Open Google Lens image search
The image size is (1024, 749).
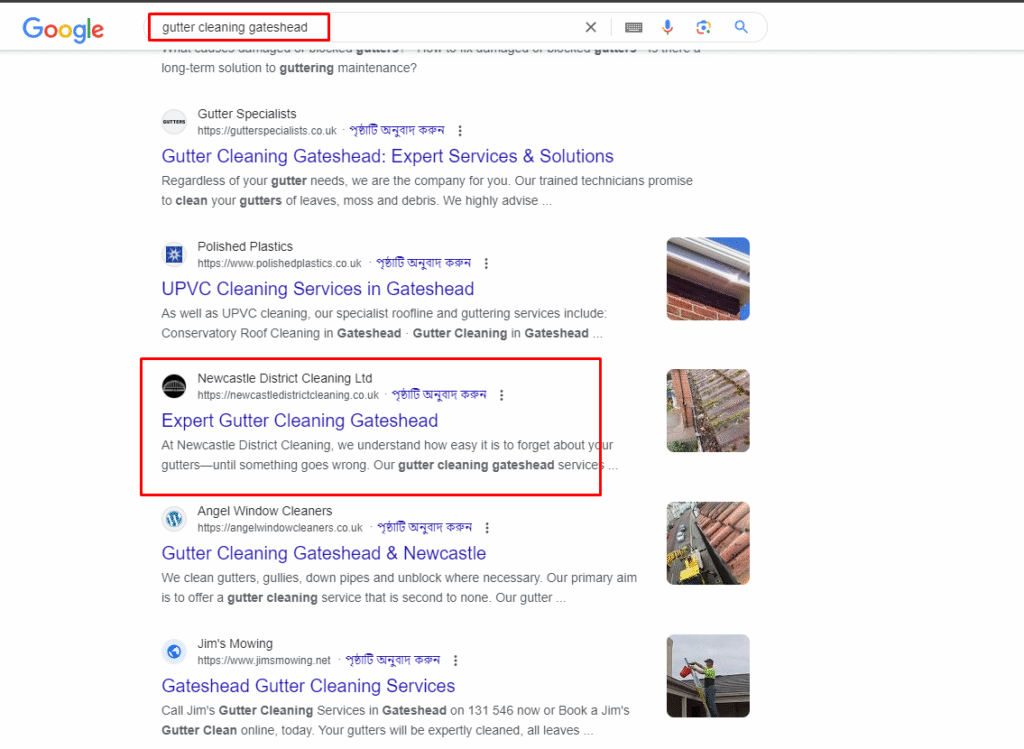(x=703, y=27)
